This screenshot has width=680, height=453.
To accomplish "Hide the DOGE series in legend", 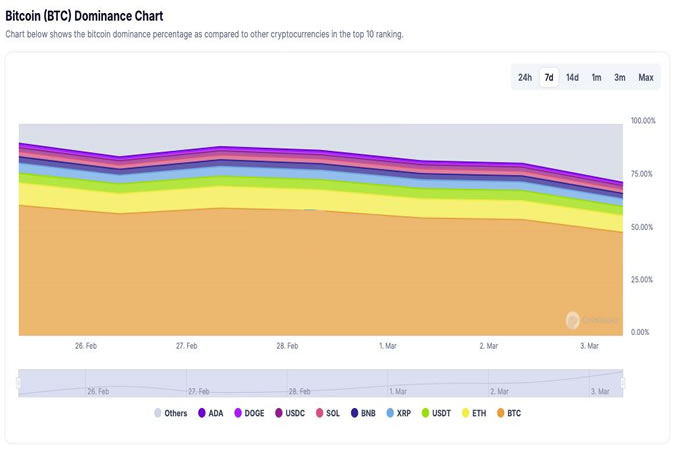I will tap(249, 413).
